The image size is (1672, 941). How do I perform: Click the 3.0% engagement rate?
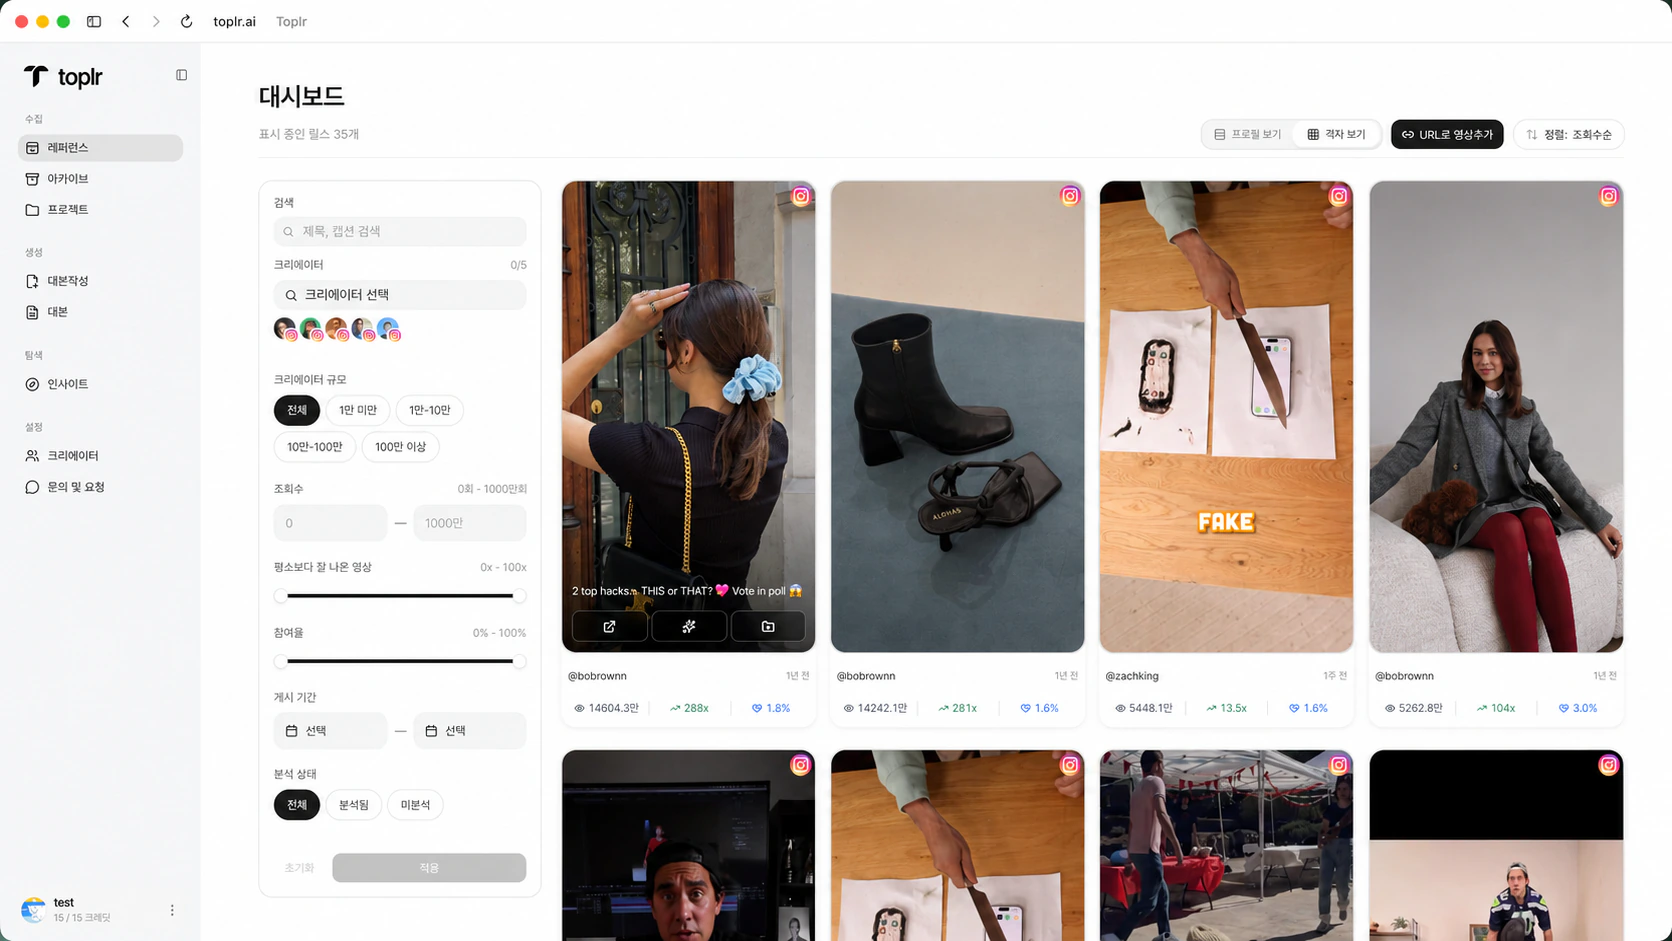click(x=1577, y=708)
